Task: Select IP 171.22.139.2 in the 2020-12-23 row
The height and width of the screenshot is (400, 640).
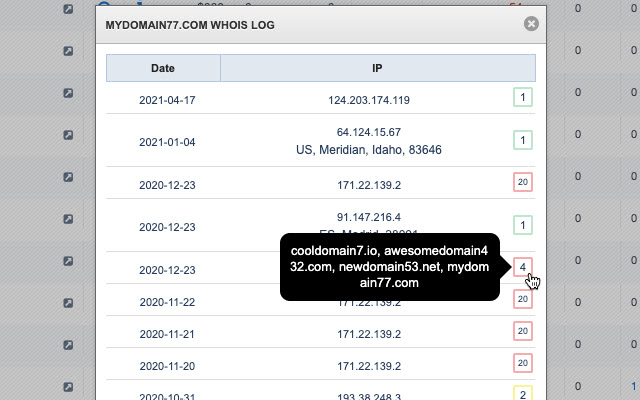Action: point(369,185)
